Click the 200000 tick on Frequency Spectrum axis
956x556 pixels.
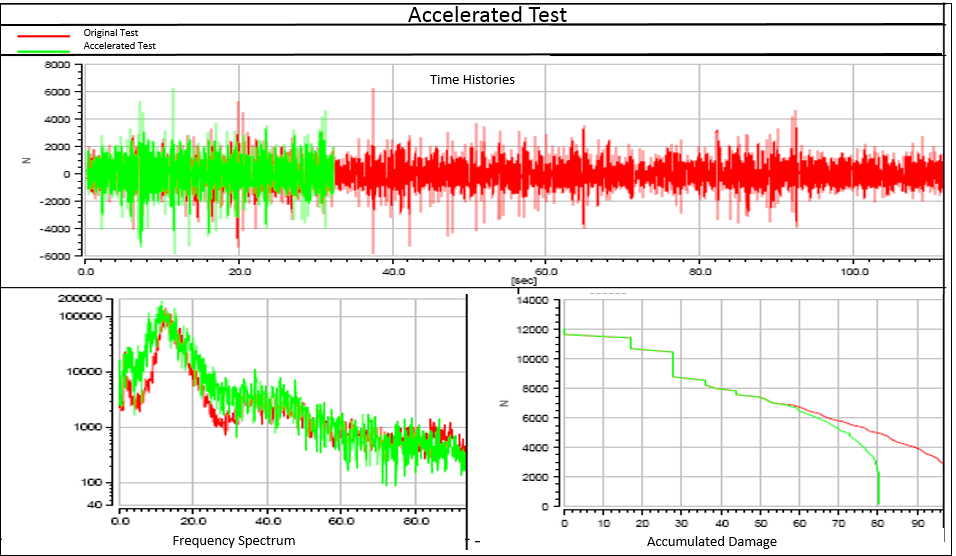click(x=81, y=299)
